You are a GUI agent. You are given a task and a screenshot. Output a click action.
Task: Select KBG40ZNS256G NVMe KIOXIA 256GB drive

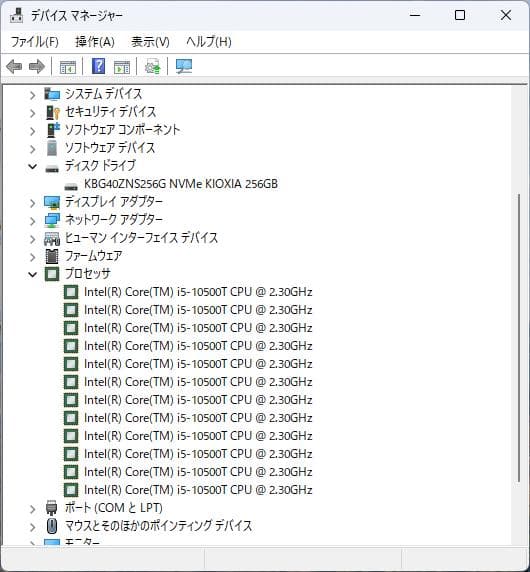[x=181, y=184]
